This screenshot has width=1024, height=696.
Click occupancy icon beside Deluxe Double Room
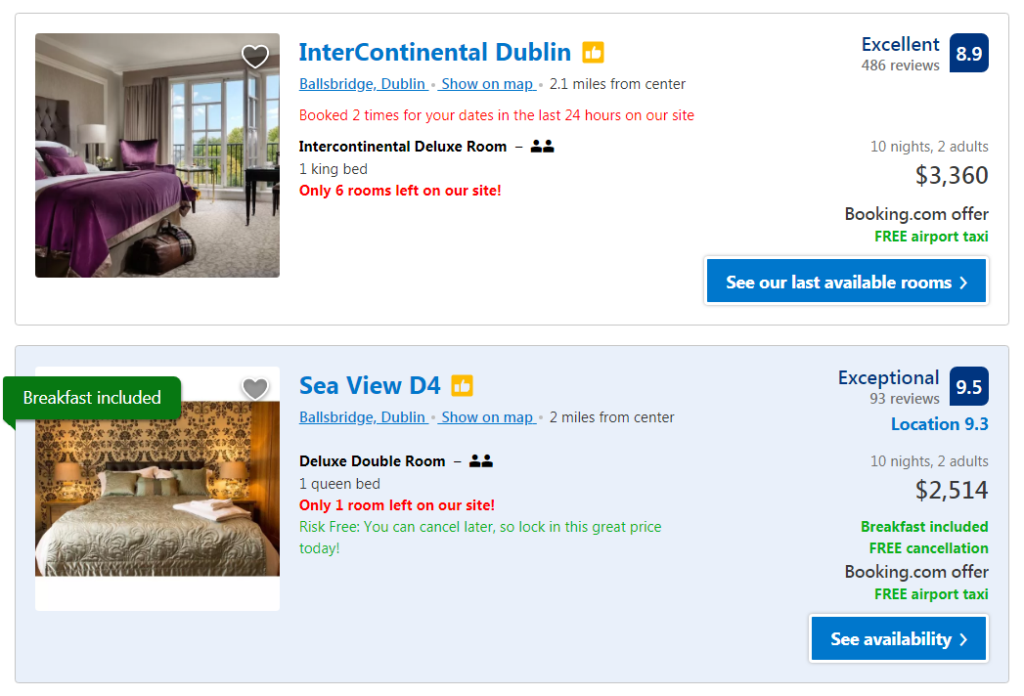point(481,461)
